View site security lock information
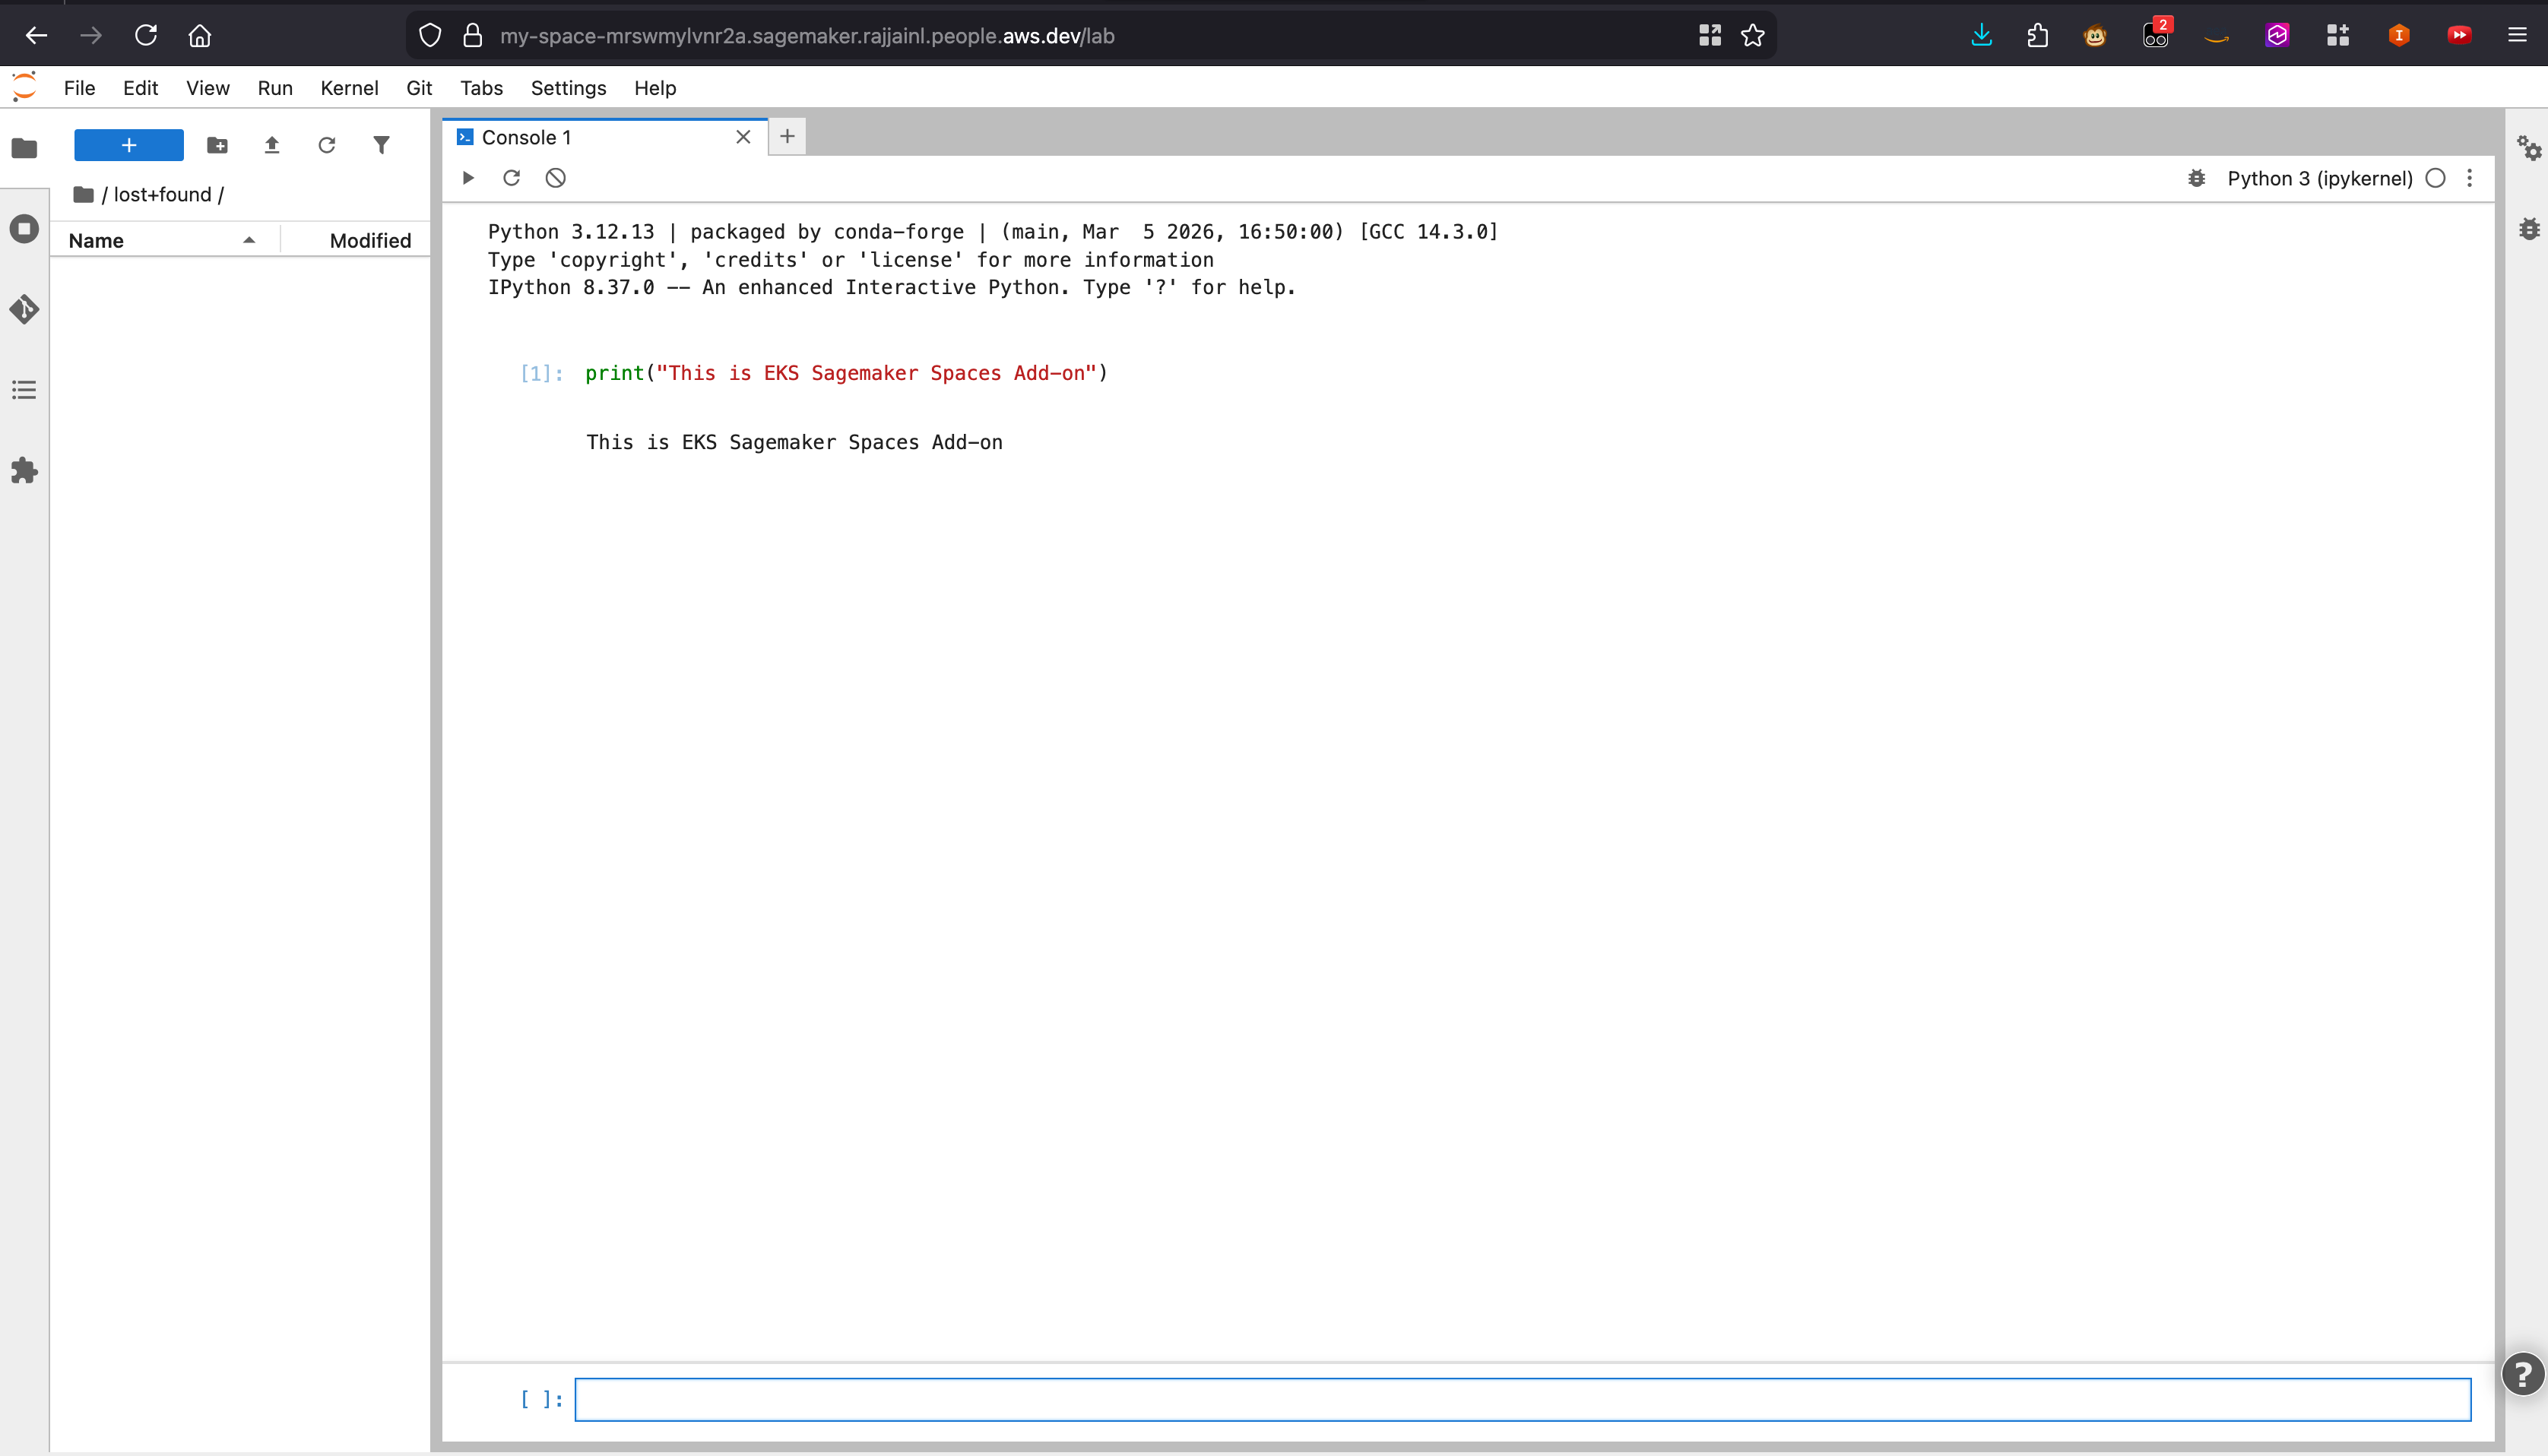The width and height of the screenshot is (2548, 1456). pos(473,36)
